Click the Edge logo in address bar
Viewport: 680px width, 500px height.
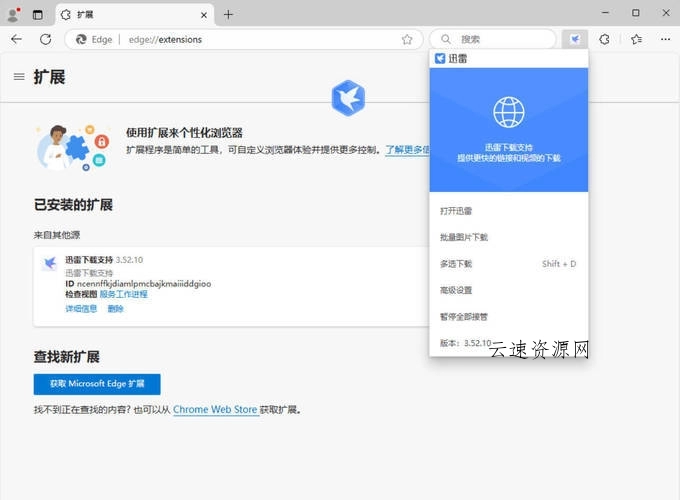(x=81, y=39)
